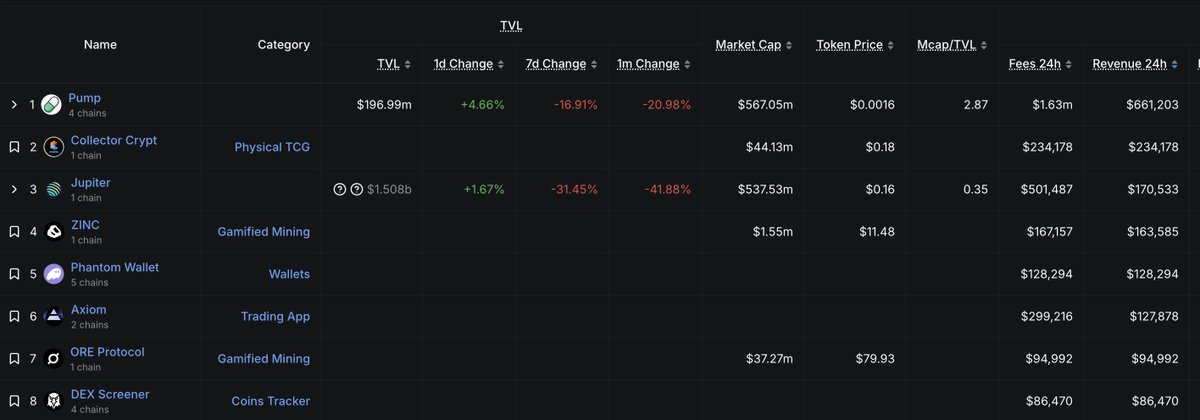The image size is (1200, 420).
Task: Click the Phantom Wallet ghost icon
Action: 52,274
